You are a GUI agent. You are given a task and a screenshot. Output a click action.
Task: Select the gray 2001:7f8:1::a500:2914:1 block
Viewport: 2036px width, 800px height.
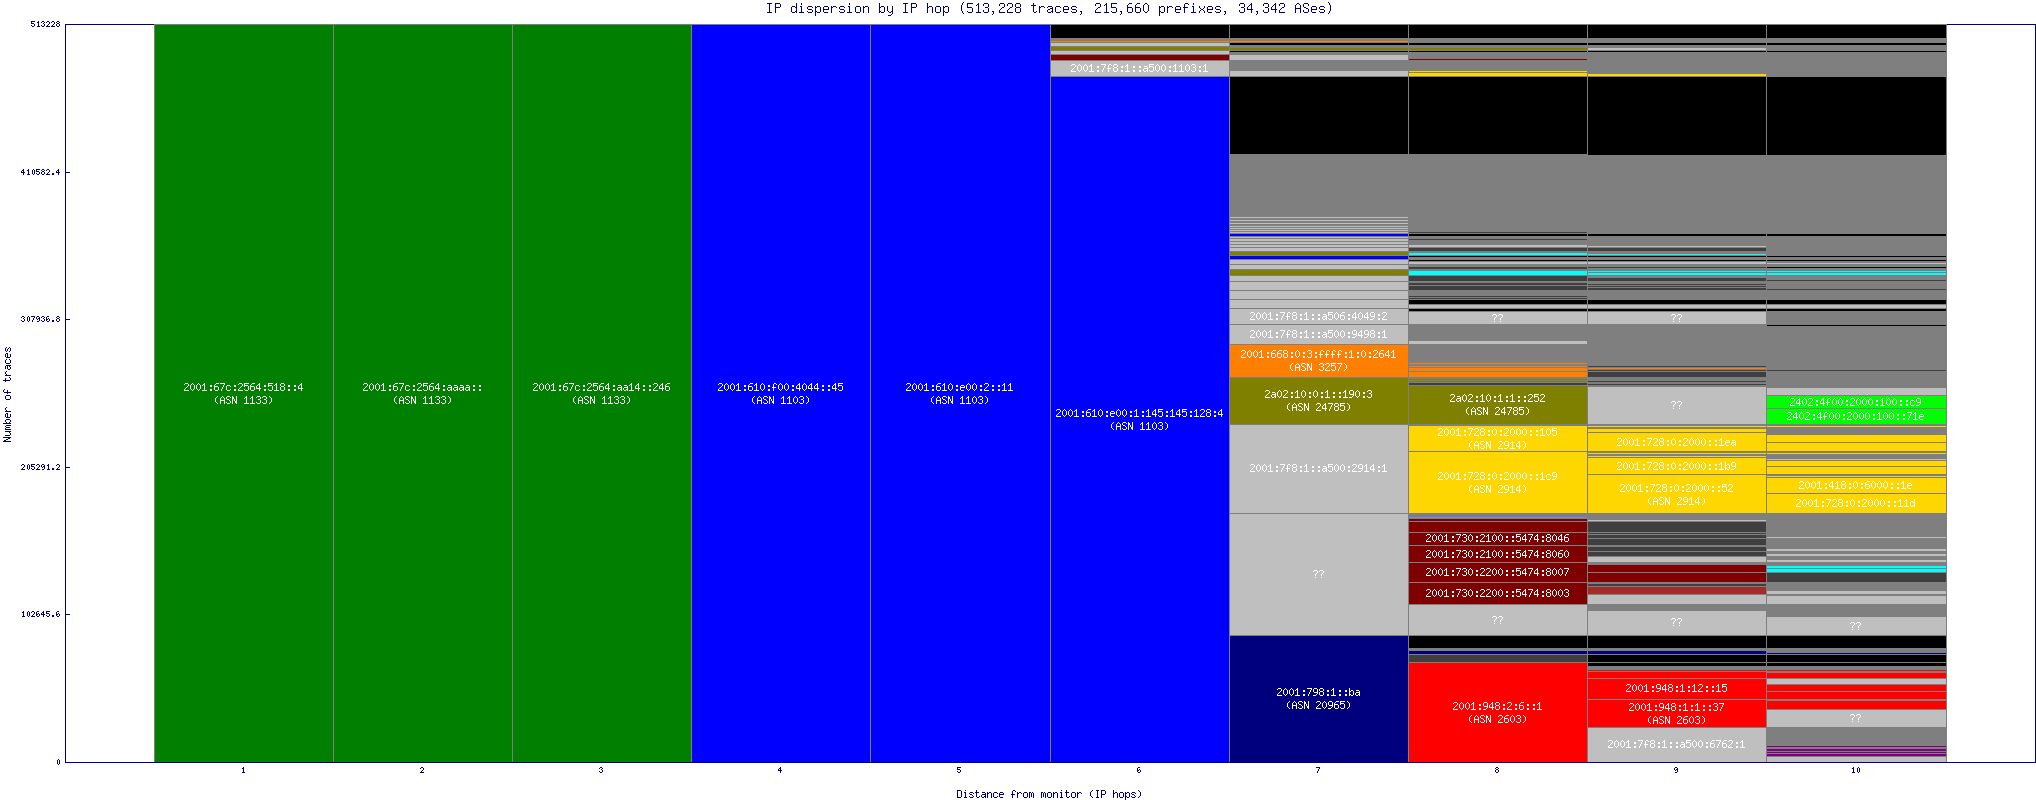tap(1318, 469)
